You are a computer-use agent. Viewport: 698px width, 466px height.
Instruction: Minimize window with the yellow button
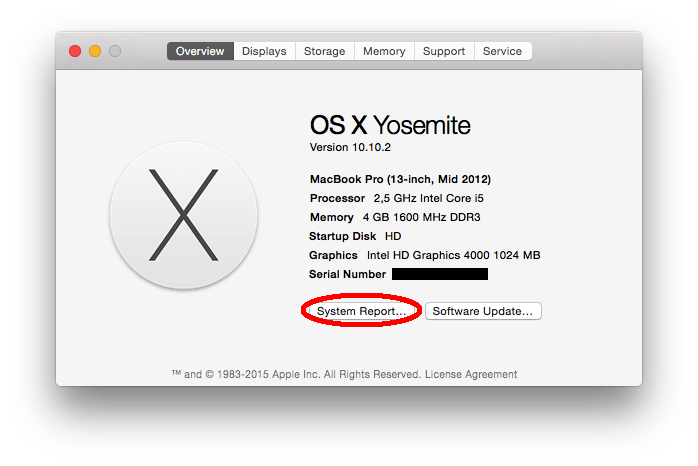coord(95,51)
